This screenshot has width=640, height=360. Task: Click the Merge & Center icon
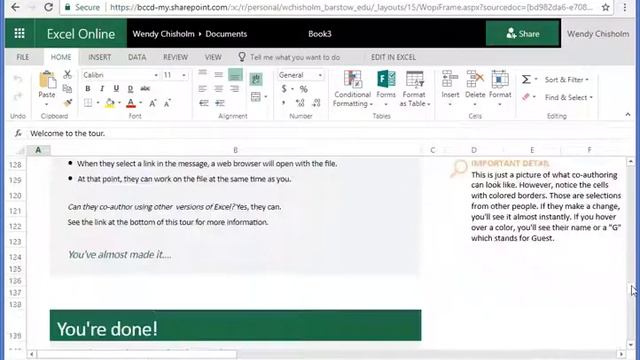[x=256, y=97]
